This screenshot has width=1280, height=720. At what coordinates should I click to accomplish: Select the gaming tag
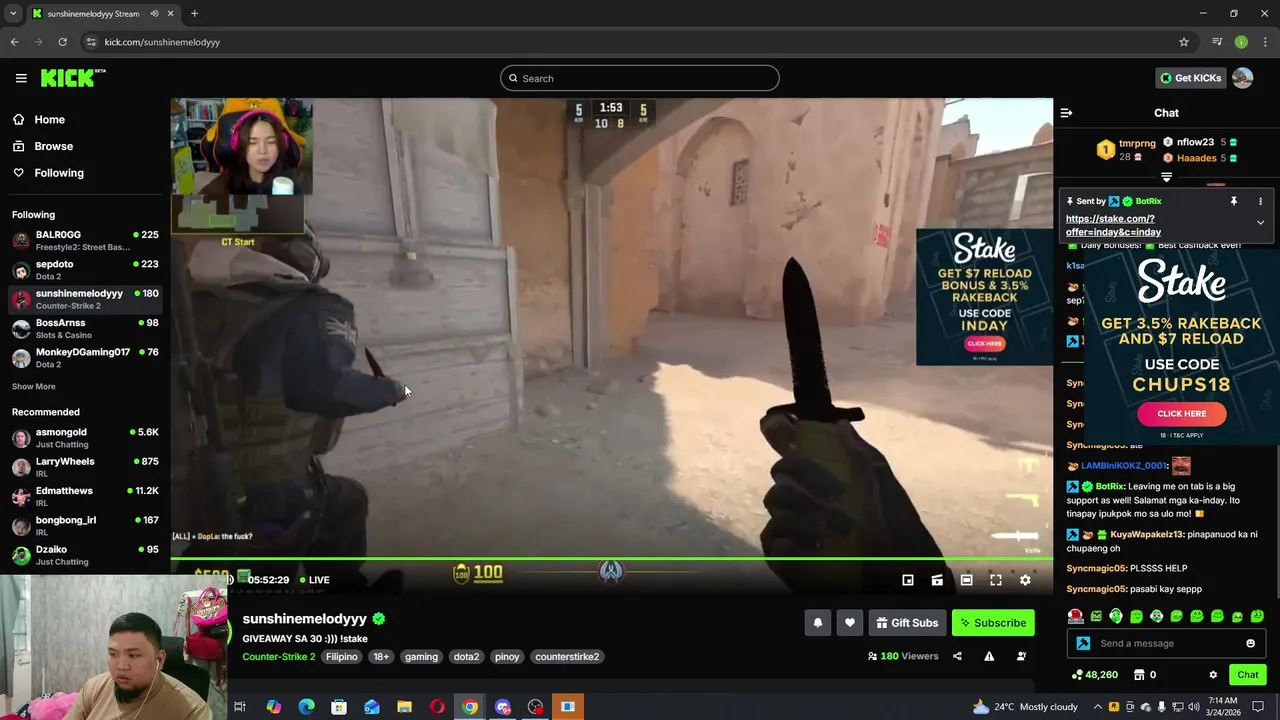click(421, 657)
